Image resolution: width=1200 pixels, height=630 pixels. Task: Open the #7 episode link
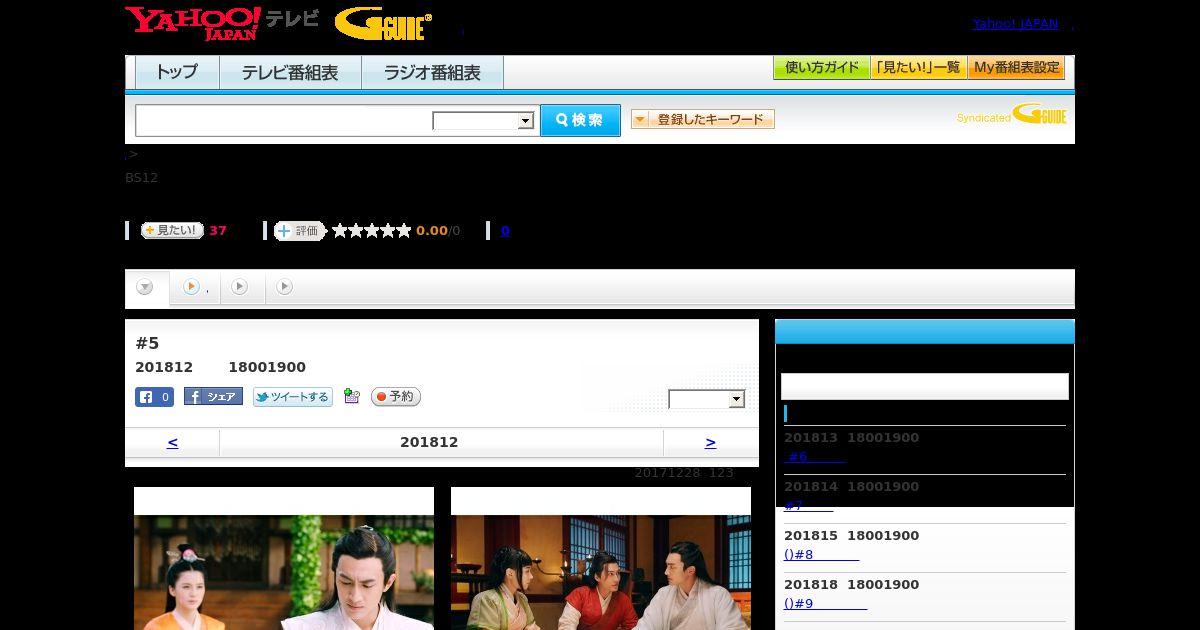point(808,506)
